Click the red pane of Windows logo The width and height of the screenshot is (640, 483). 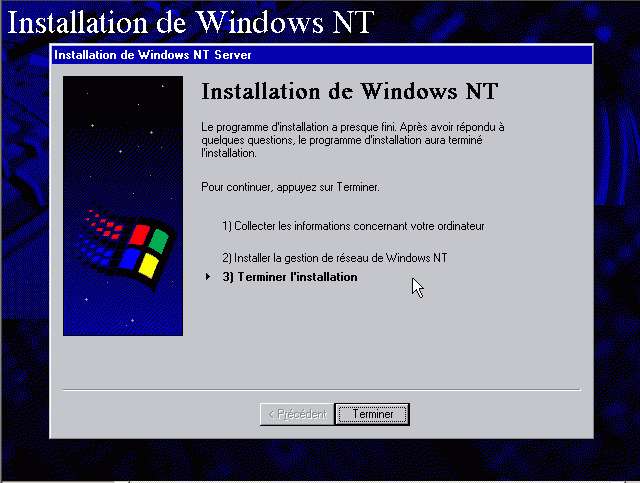point(140,235)
